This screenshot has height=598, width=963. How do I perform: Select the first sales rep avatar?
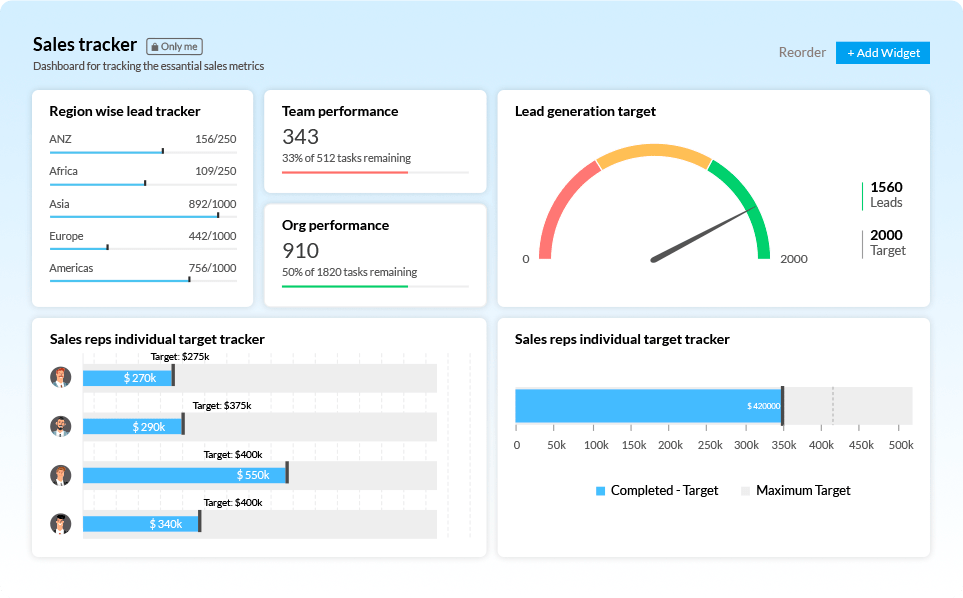point(61,377)
